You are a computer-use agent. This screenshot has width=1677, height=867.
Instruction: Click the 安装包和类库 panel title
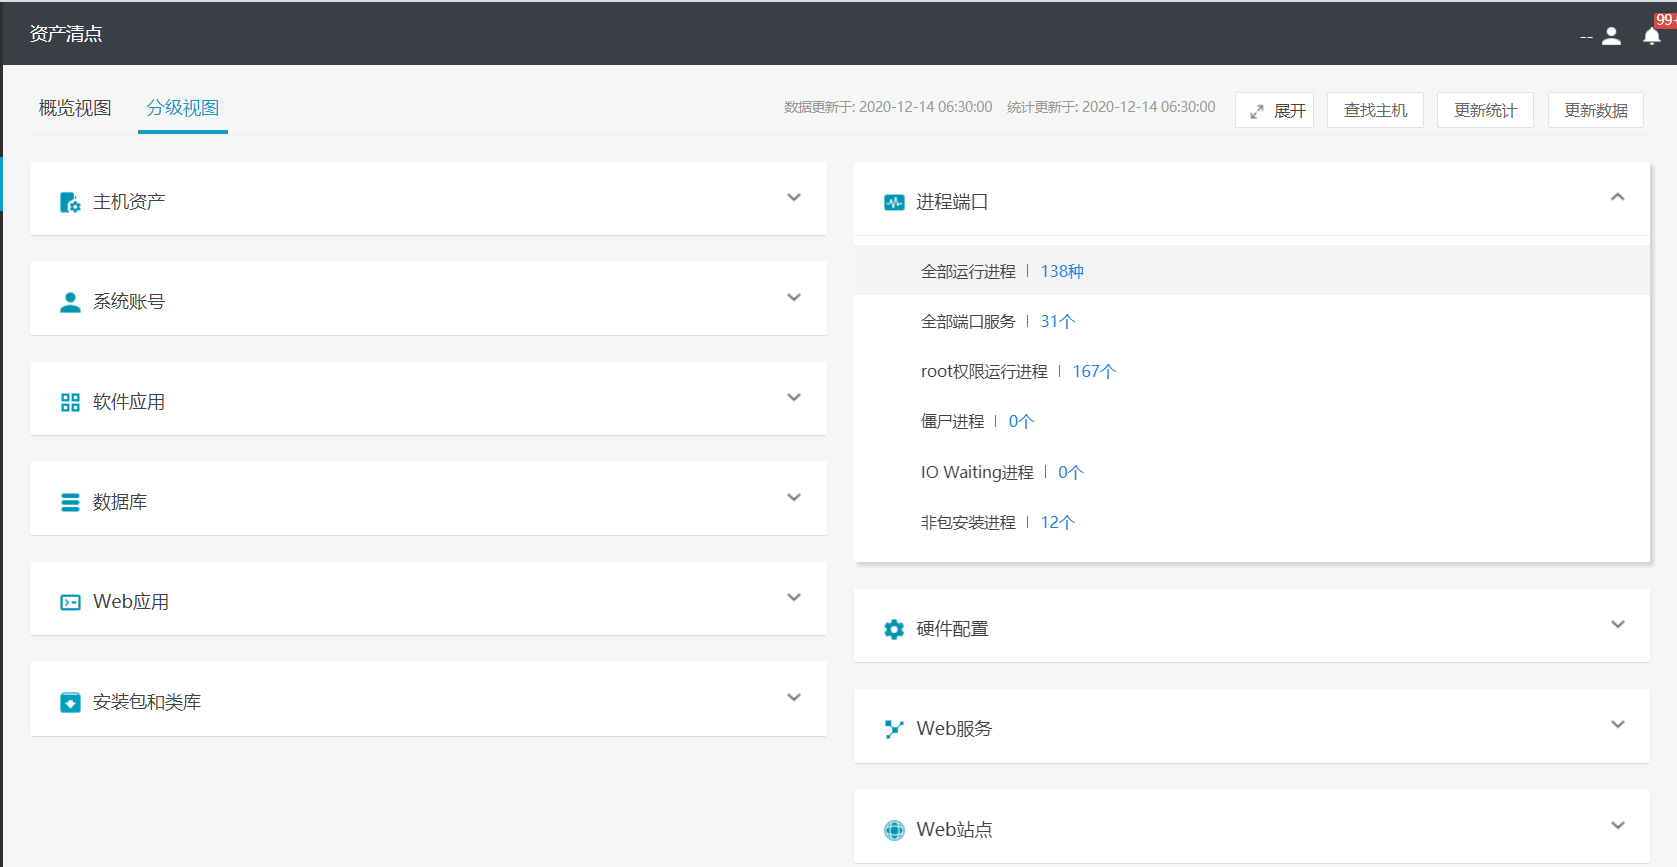pyautogui.click(x=147, y=702)
